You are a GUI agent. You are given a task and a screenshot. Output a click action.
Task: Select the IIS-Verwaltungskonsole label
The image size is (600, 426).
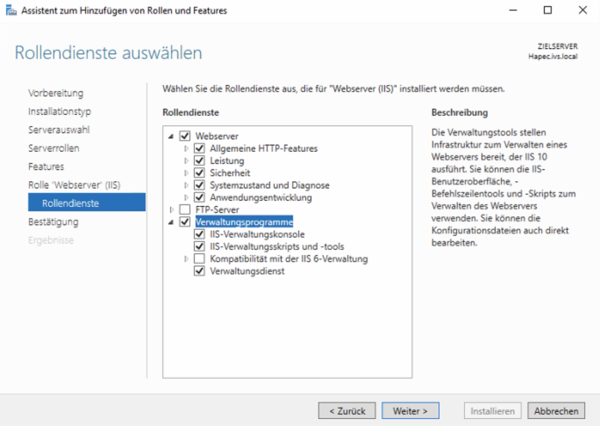click(257, 234)
